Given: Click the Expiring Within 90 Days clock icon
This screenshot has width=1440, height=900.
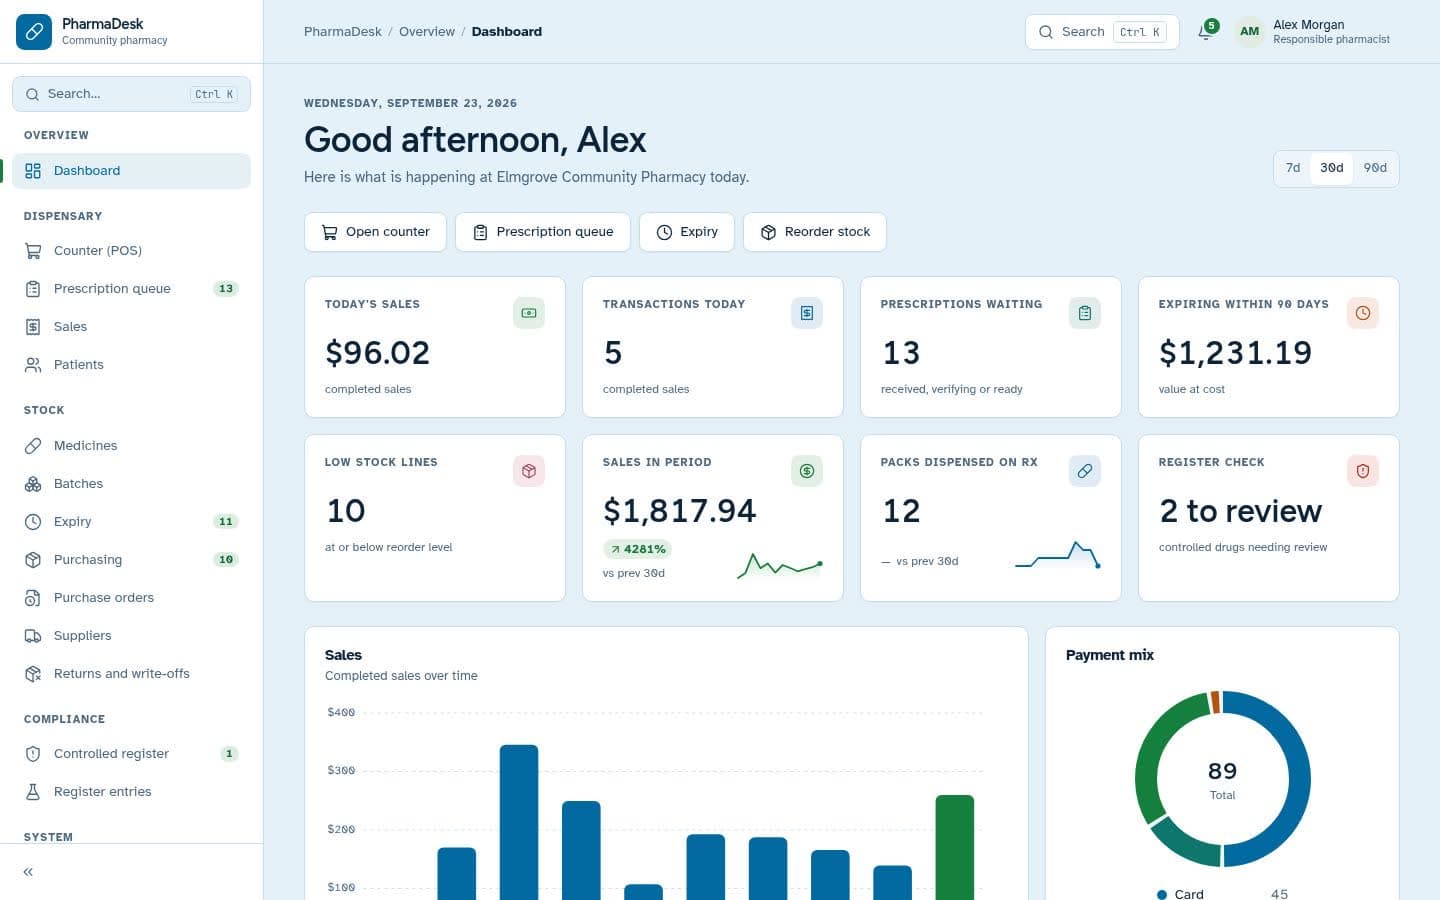Looking at the screenshot, I should coord(1363,313).
